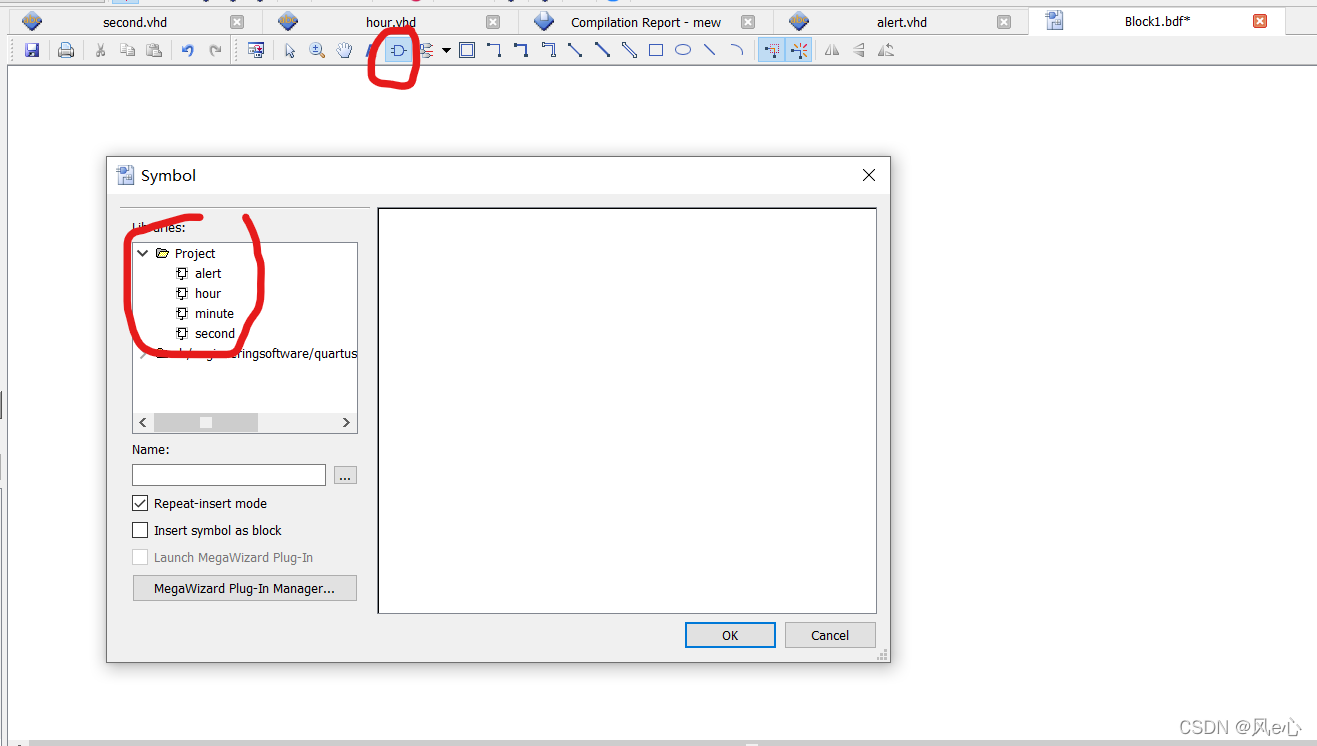The image size is (1317, 746).
Task: Toggle the rubberbanding button
Action: [798, 50]
